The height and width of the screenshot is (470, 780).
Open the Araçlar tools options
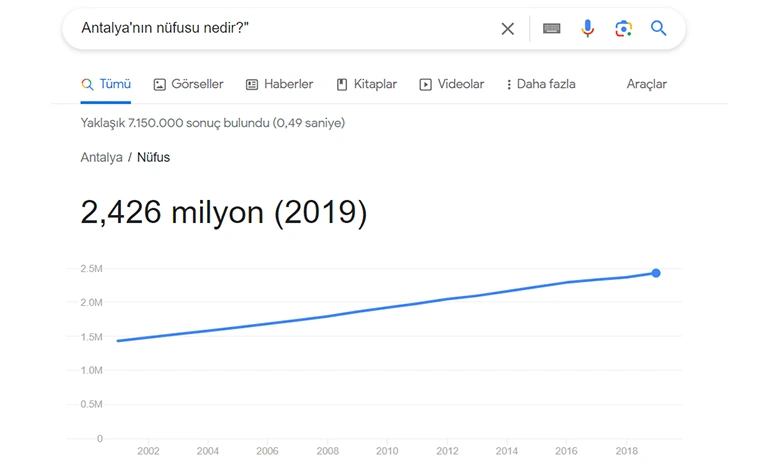click(646, 85)
